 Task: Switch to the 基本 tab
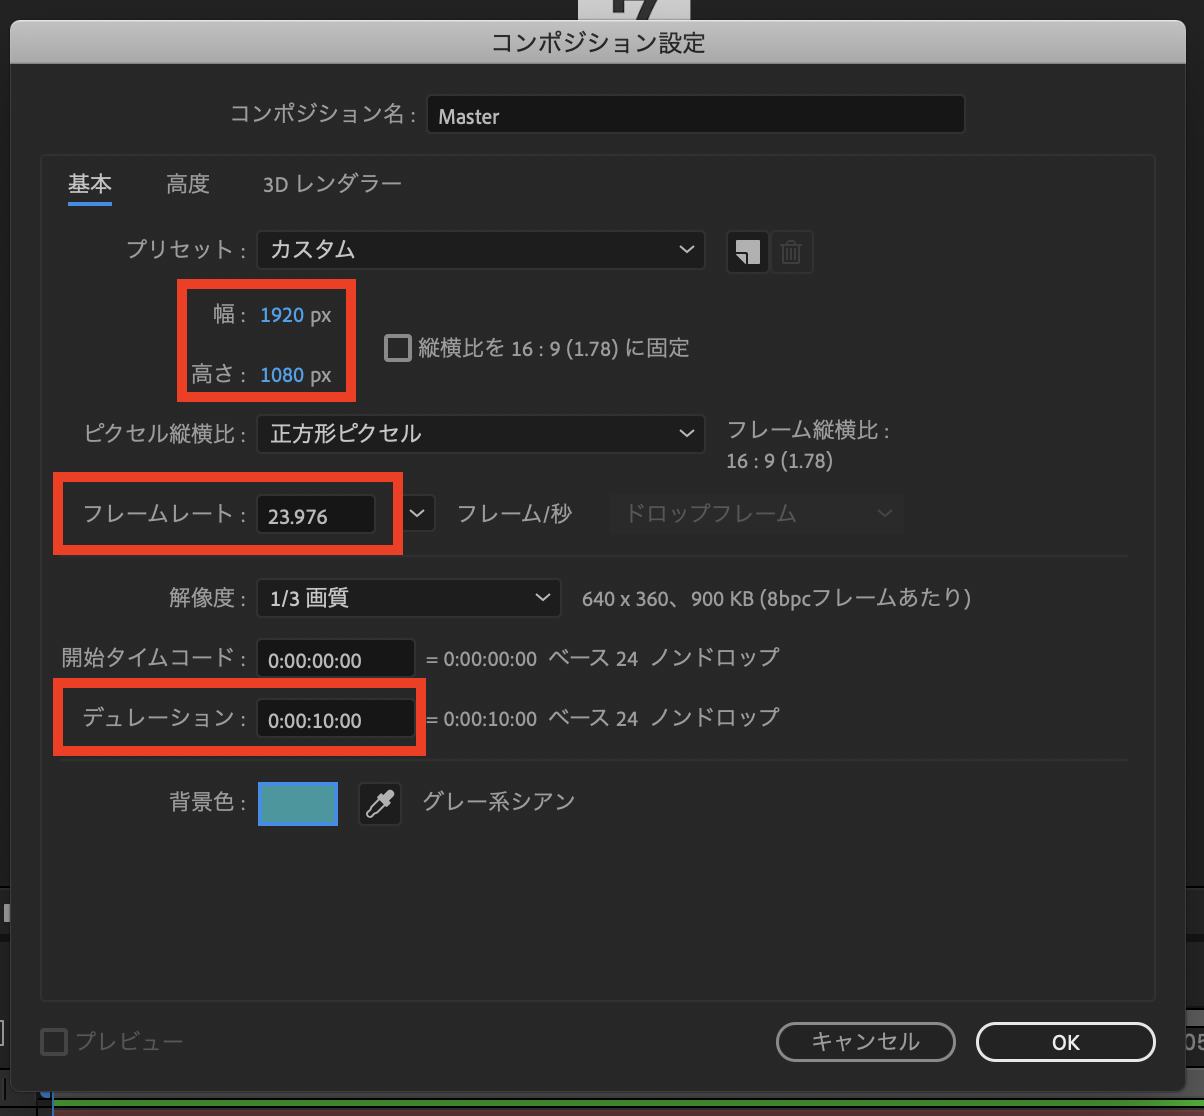[90, 184]
